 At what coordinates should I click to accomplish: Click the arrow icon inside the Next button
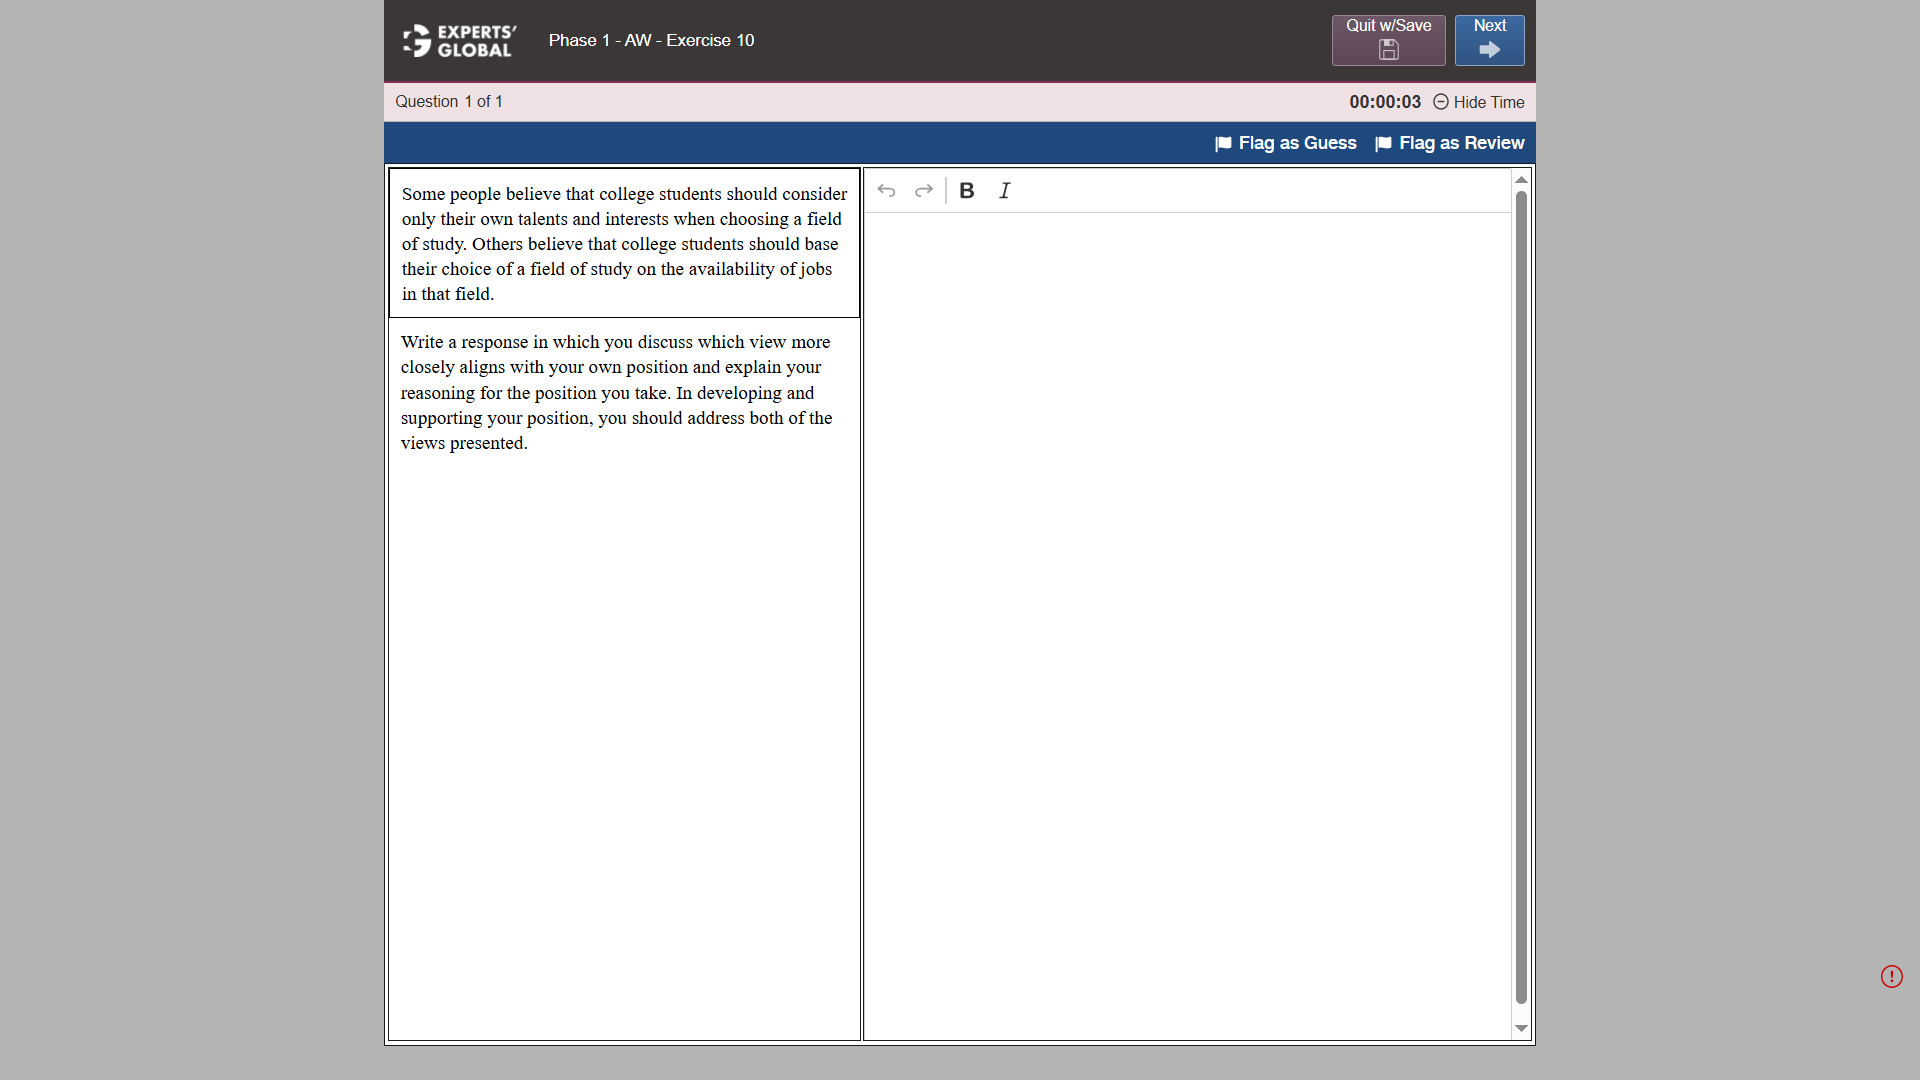pyautogui.click(x=1489, y=49)
